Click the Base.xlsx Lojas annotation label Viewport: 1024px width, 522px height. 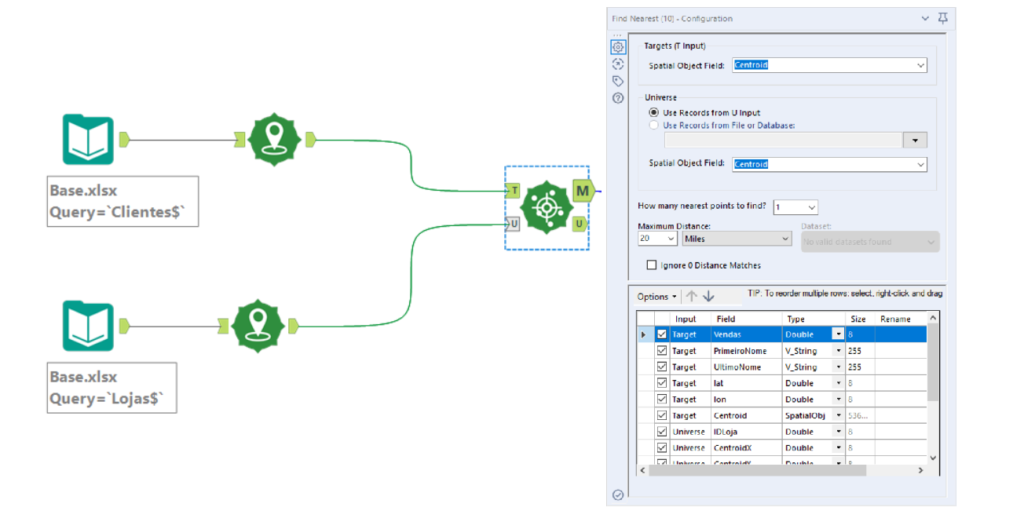pos(112,388)
